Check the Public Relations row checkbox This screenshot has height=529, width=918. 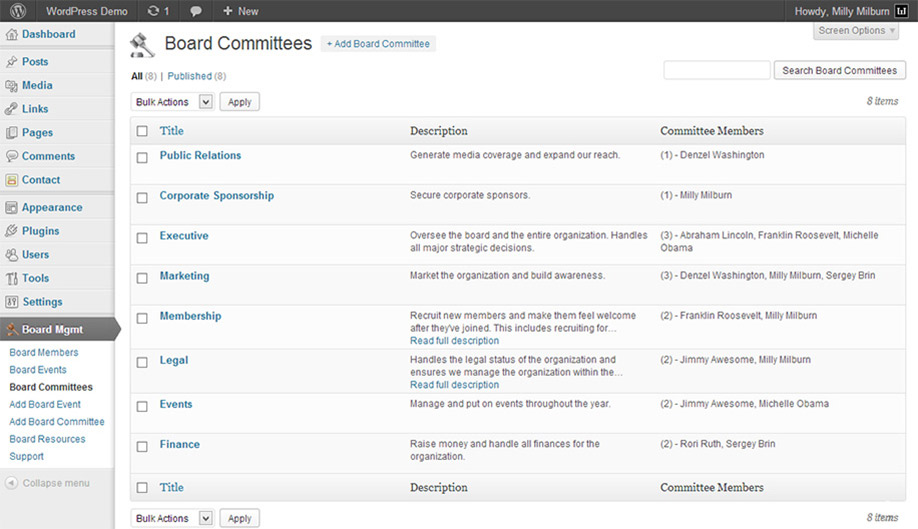coord(142,157)
